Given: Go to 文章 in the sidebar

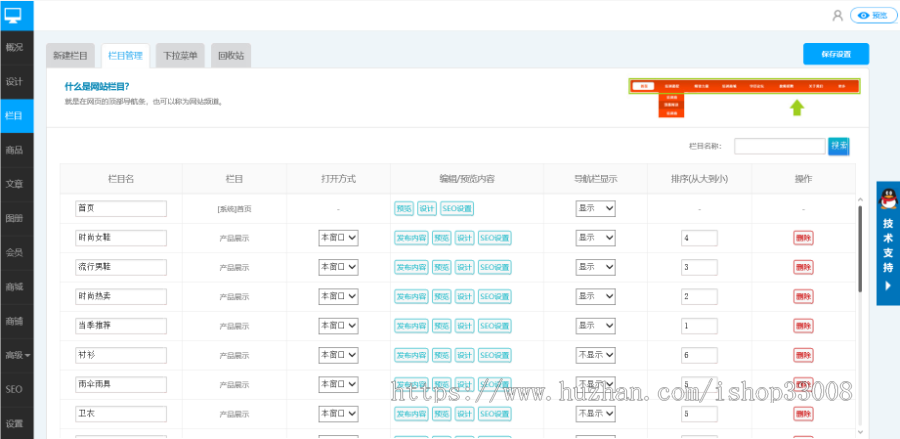Looking at the screenshot, I should [x=14, y=184].
